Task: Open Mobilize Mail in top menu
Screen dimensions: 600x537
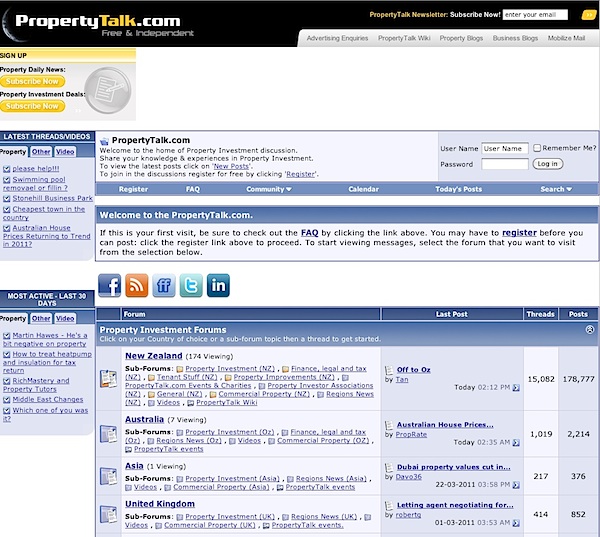Action: (x=566, y=38)
